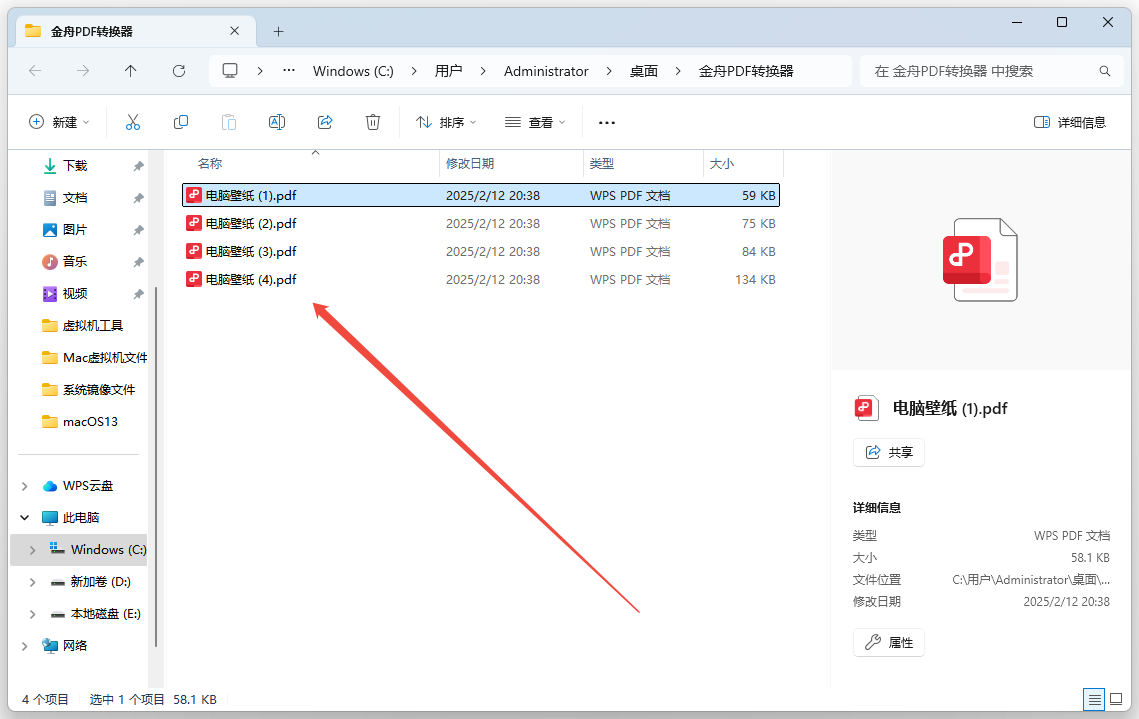The height and width of the screenshot is (719, 1139).
Task: Refresh the current folder
Action: 179,70
